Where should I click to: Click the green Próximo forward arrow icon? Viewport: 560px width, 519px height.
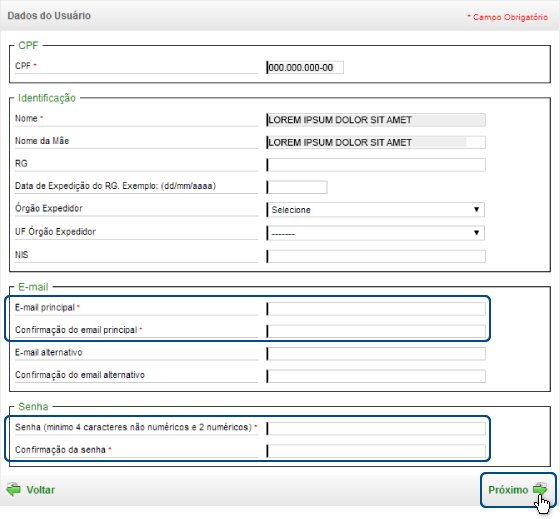point(540,488)
